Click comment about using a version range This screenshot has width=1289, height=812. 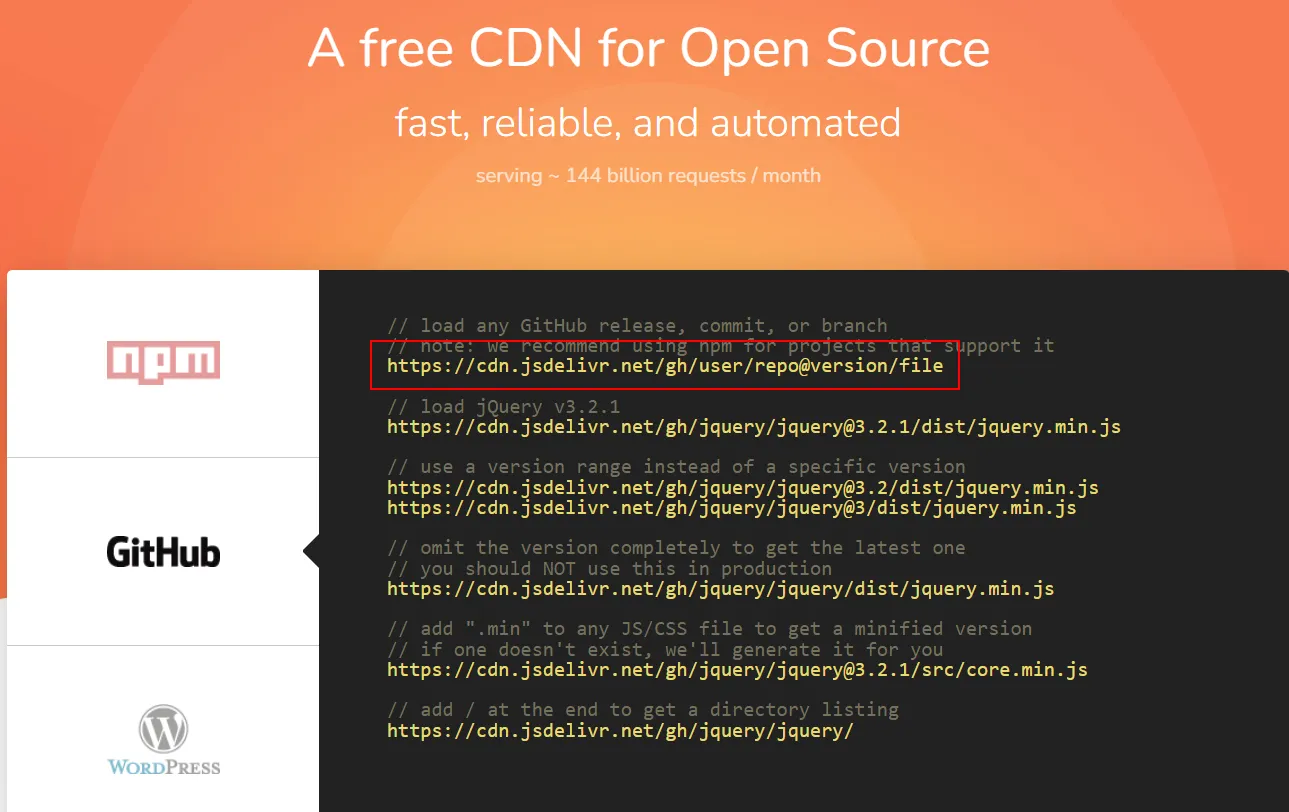(x=676, y=466)
